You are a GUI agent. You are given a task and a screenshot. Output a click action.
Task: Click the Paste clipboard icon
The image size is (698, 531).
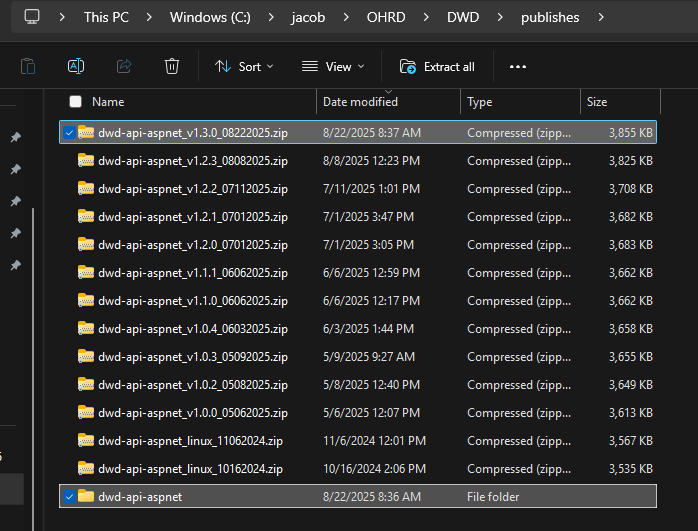click(x=28, y=67)
